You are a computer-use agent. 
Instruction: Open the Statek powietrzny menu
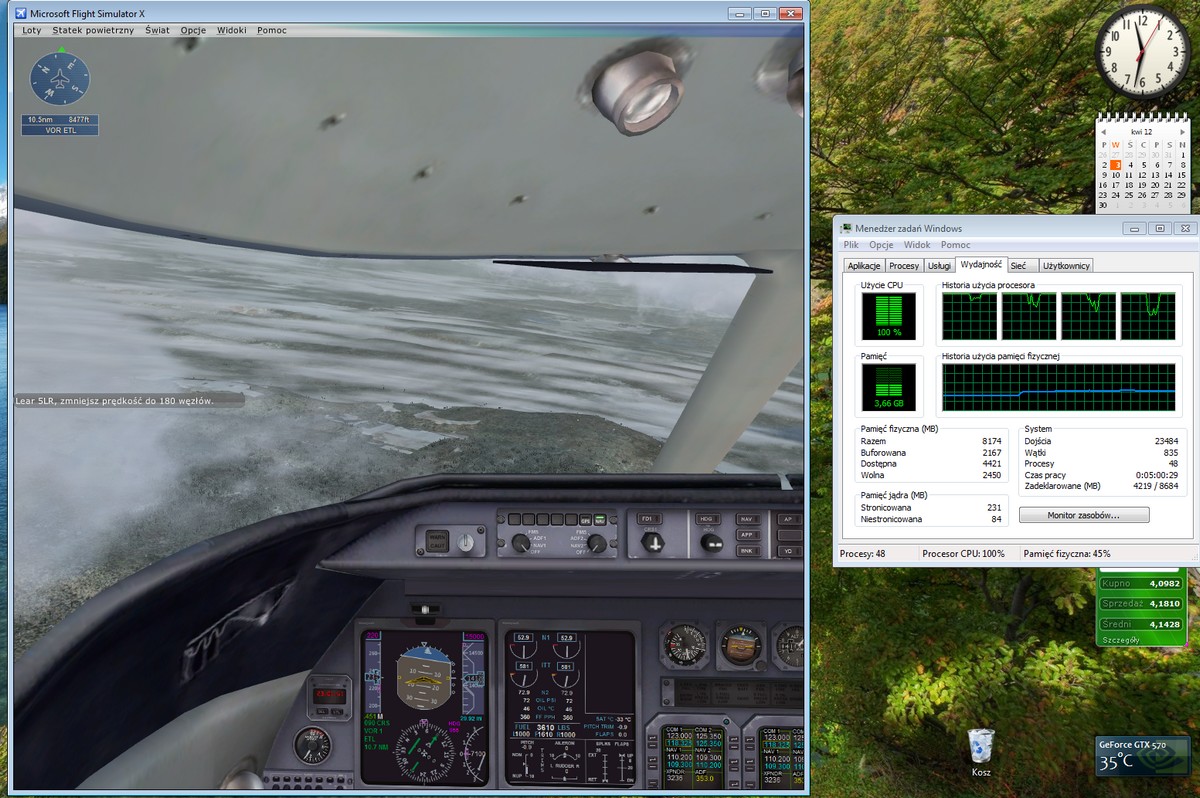tap(93, 30)
